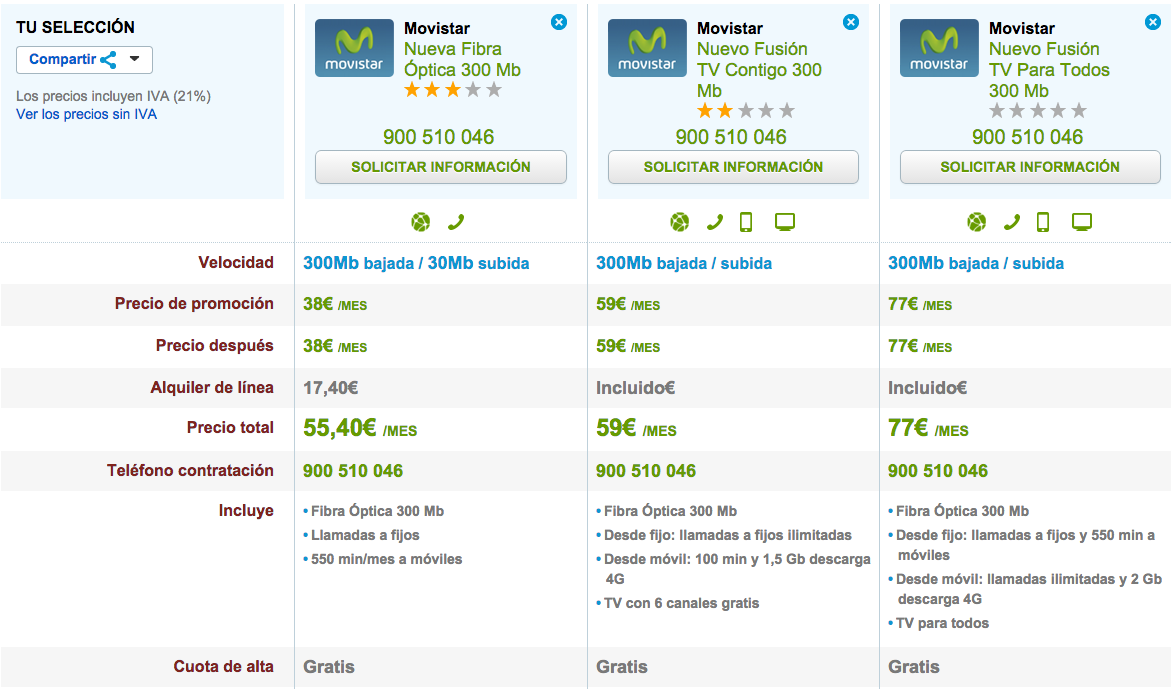Click the Movistar logo of Fusión TV Contigo plan
1176x689 pixels.
tap(647, 48)
